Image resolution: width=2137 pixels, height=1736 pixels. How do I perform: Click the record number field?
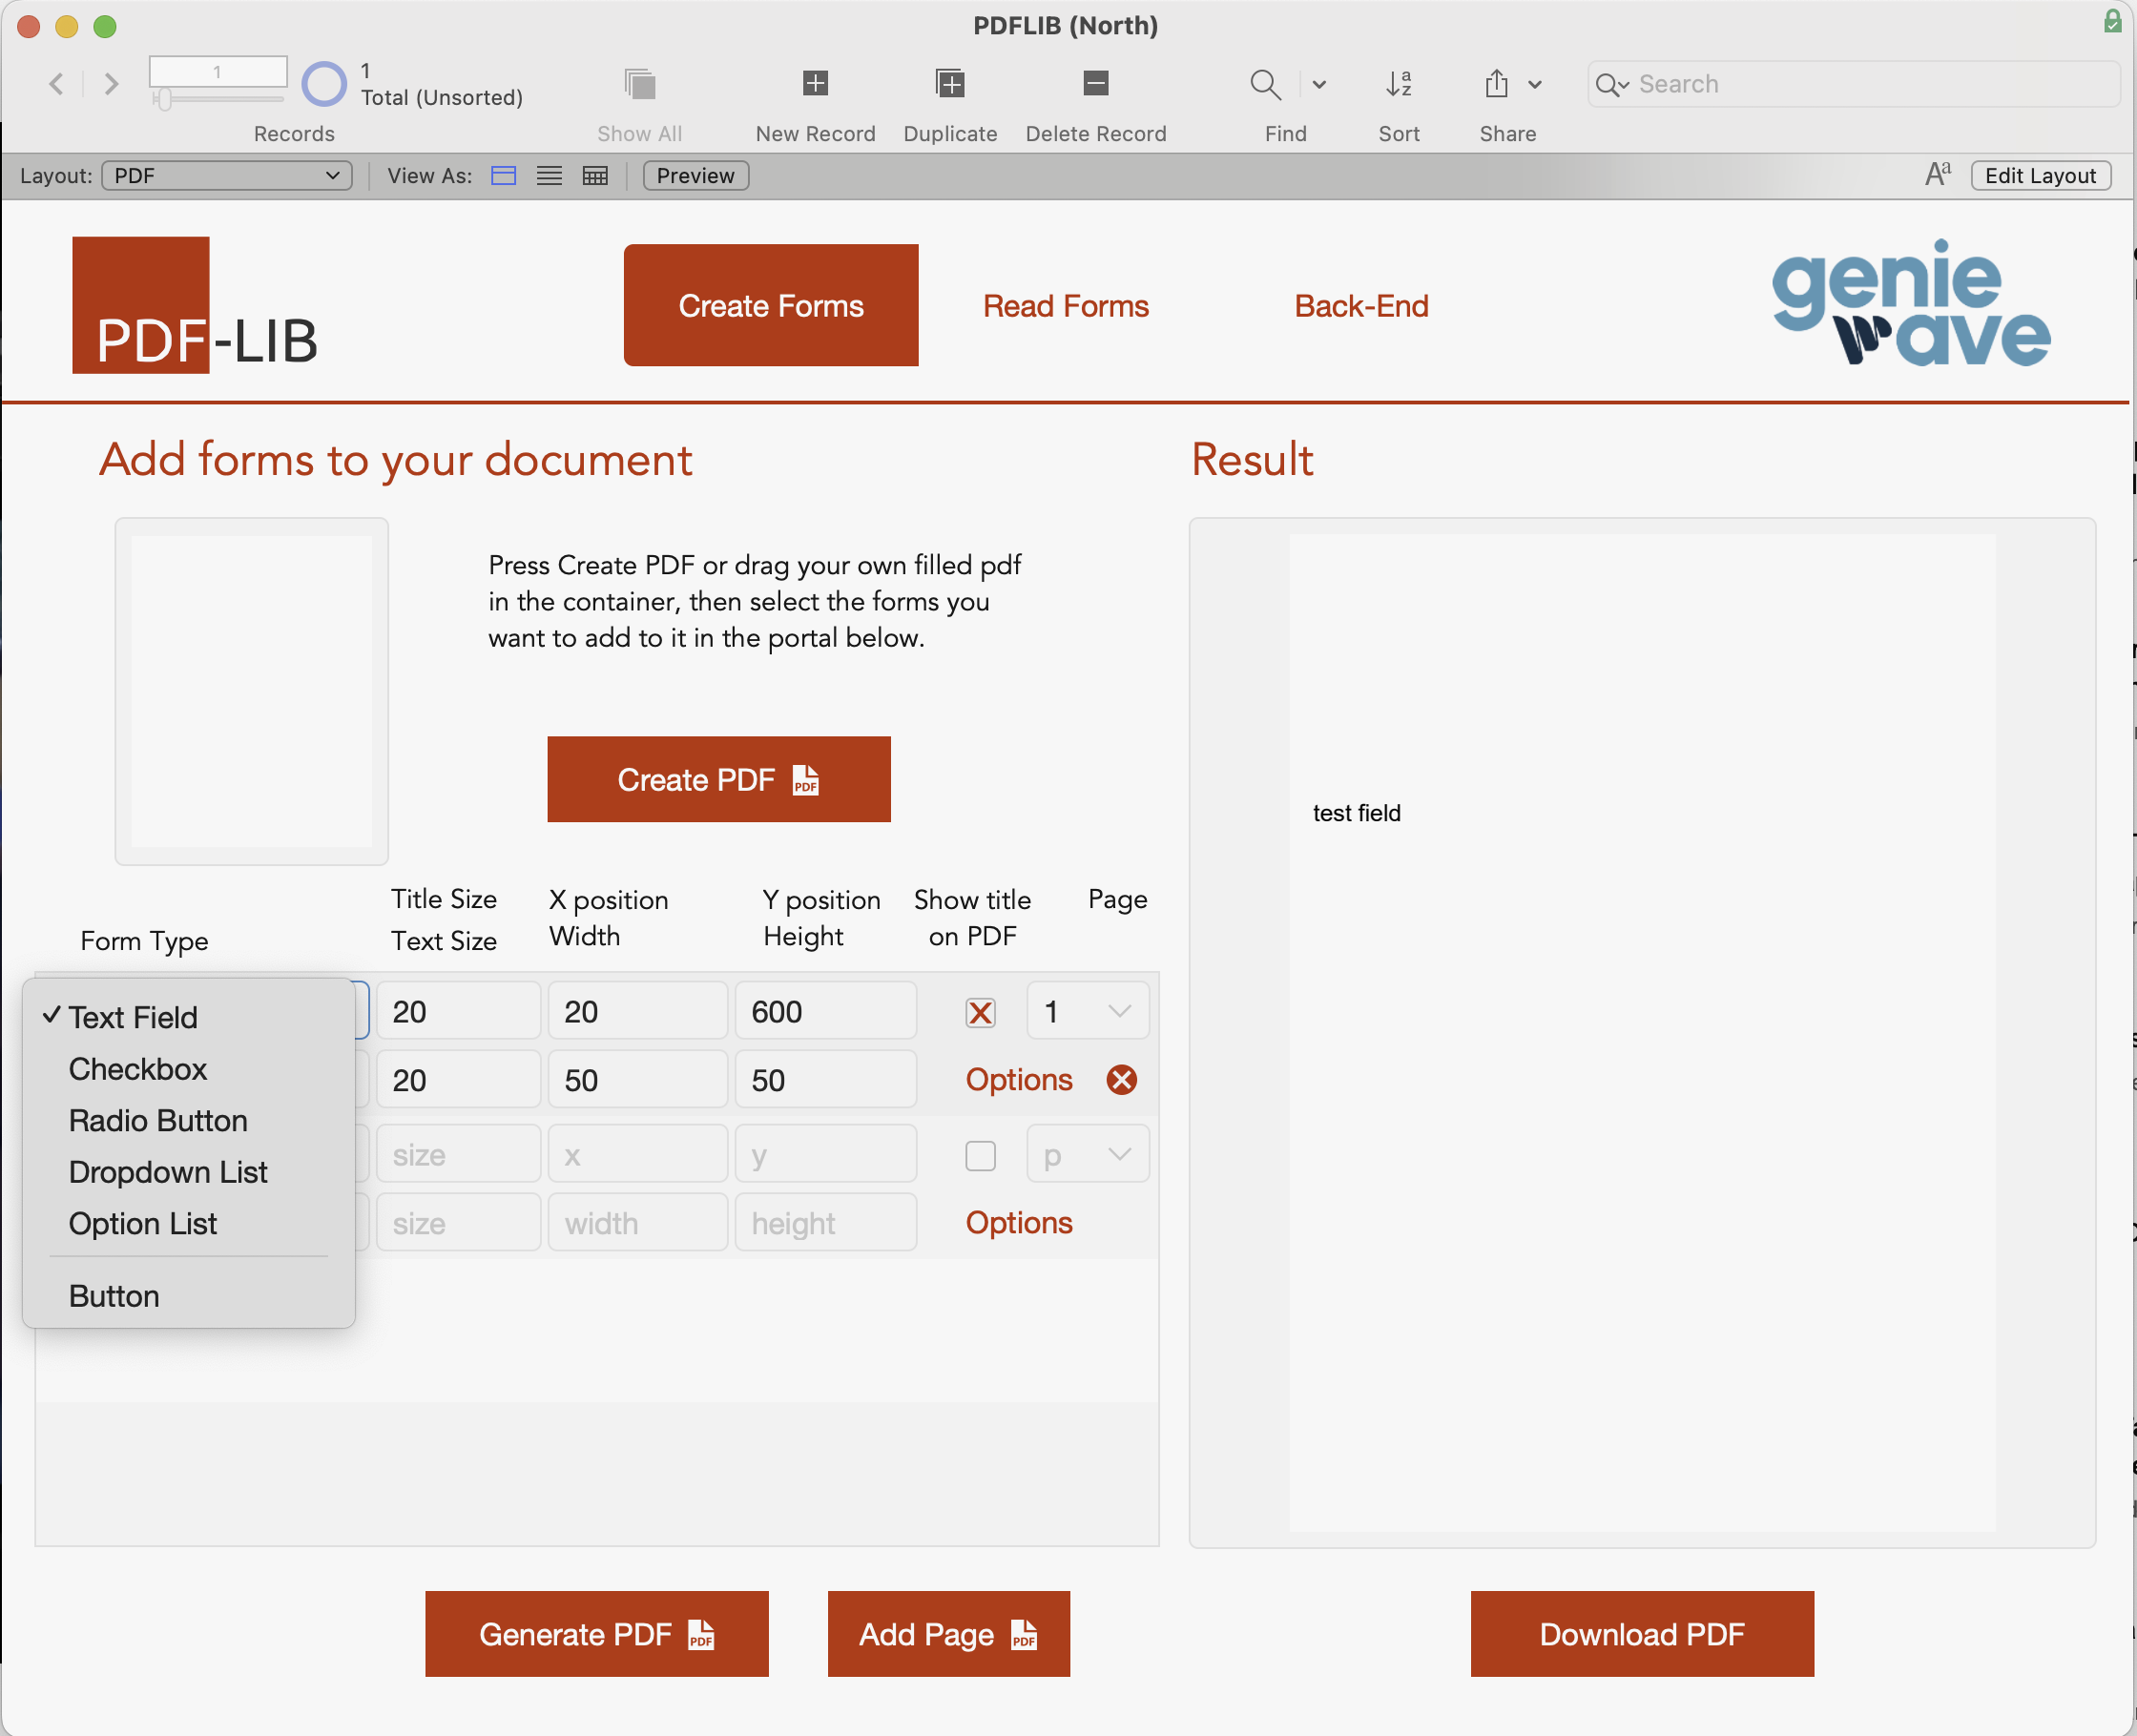point(218,72)
